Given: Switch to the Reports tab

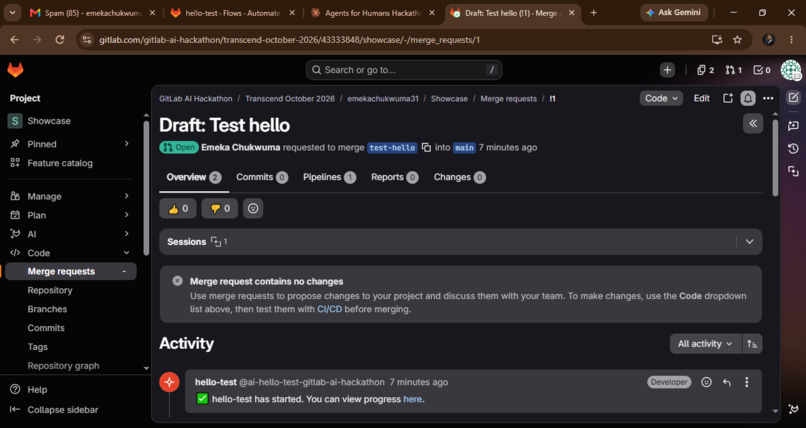Looking at the screenshot, I should point(395,177).
